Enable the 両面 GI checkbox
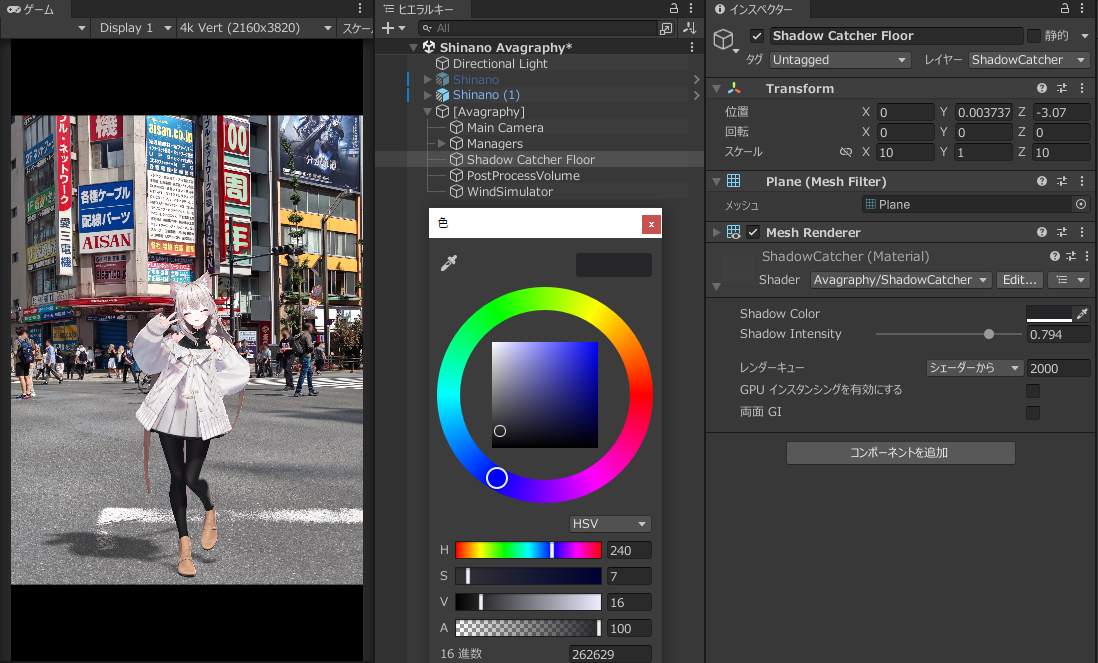Image resolution: width=1098 pixels, height=663 pixels. 1033,412
